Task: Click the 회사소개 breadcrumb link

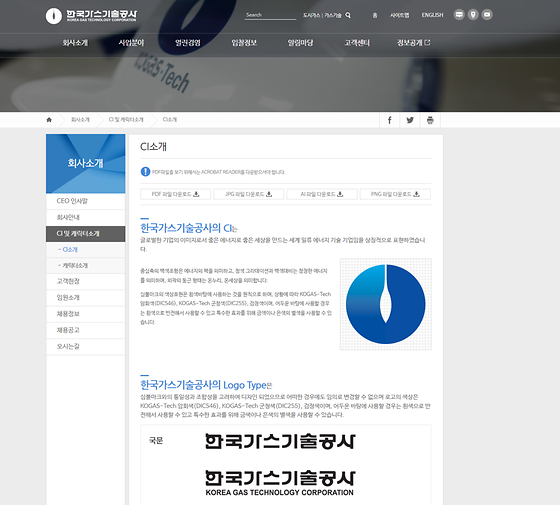Action: click(80, 120)
